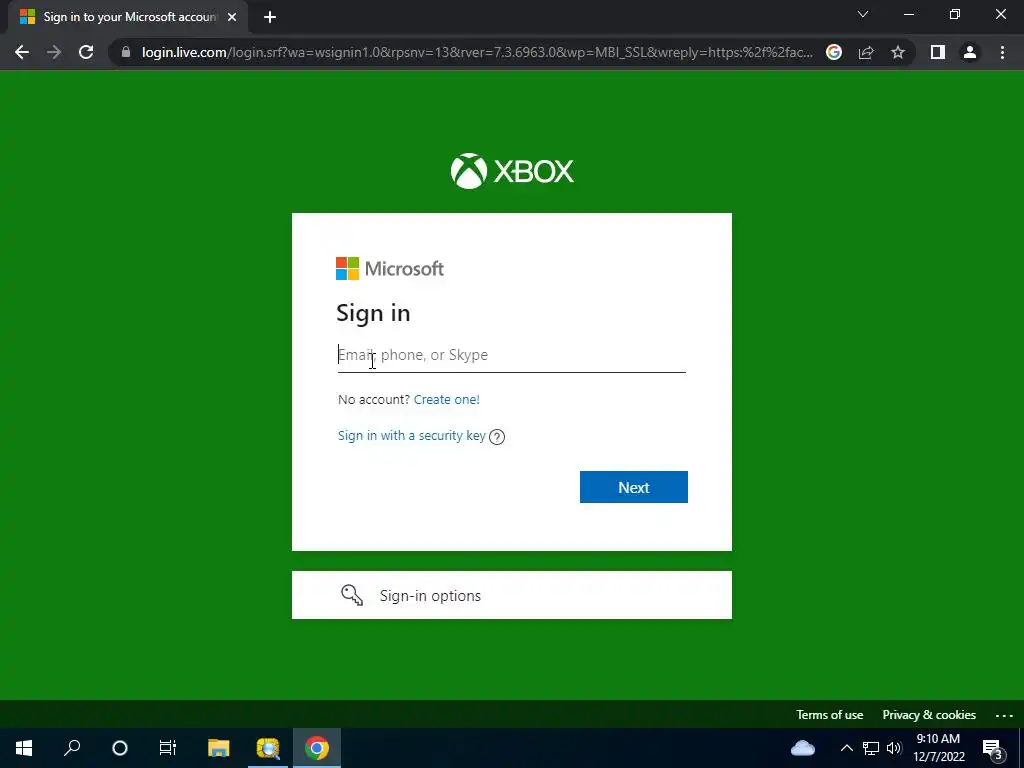Screen dimensions: 1024x768
Task: Open the footer ellipsis more options
Action: [x=1004, y=715]
